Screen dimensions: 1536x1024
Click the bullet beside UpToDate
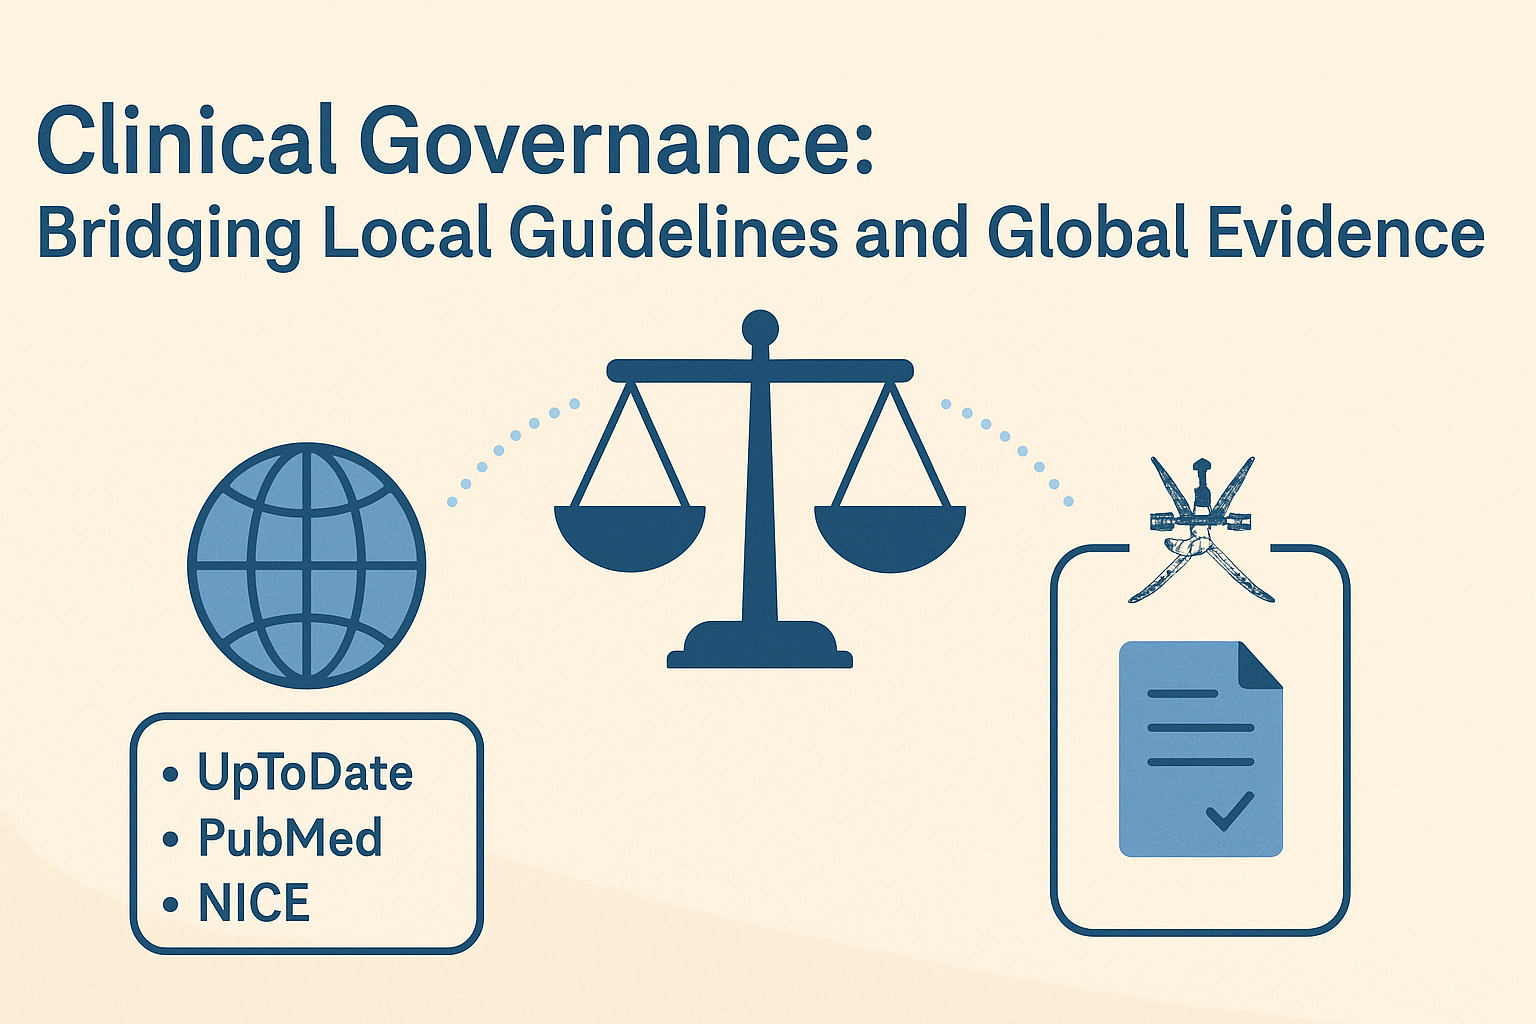pos(170,774)
